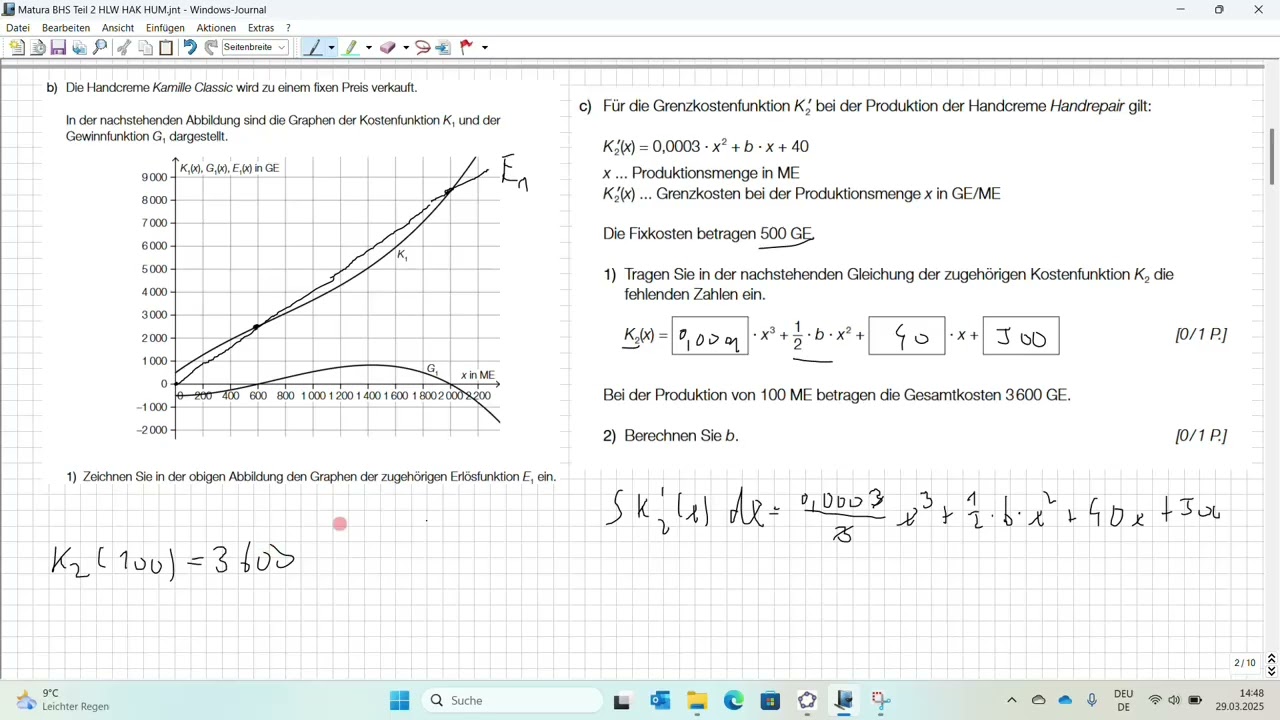
Task: Click the OneDrive cloud tray icon
Action: 1065,700
